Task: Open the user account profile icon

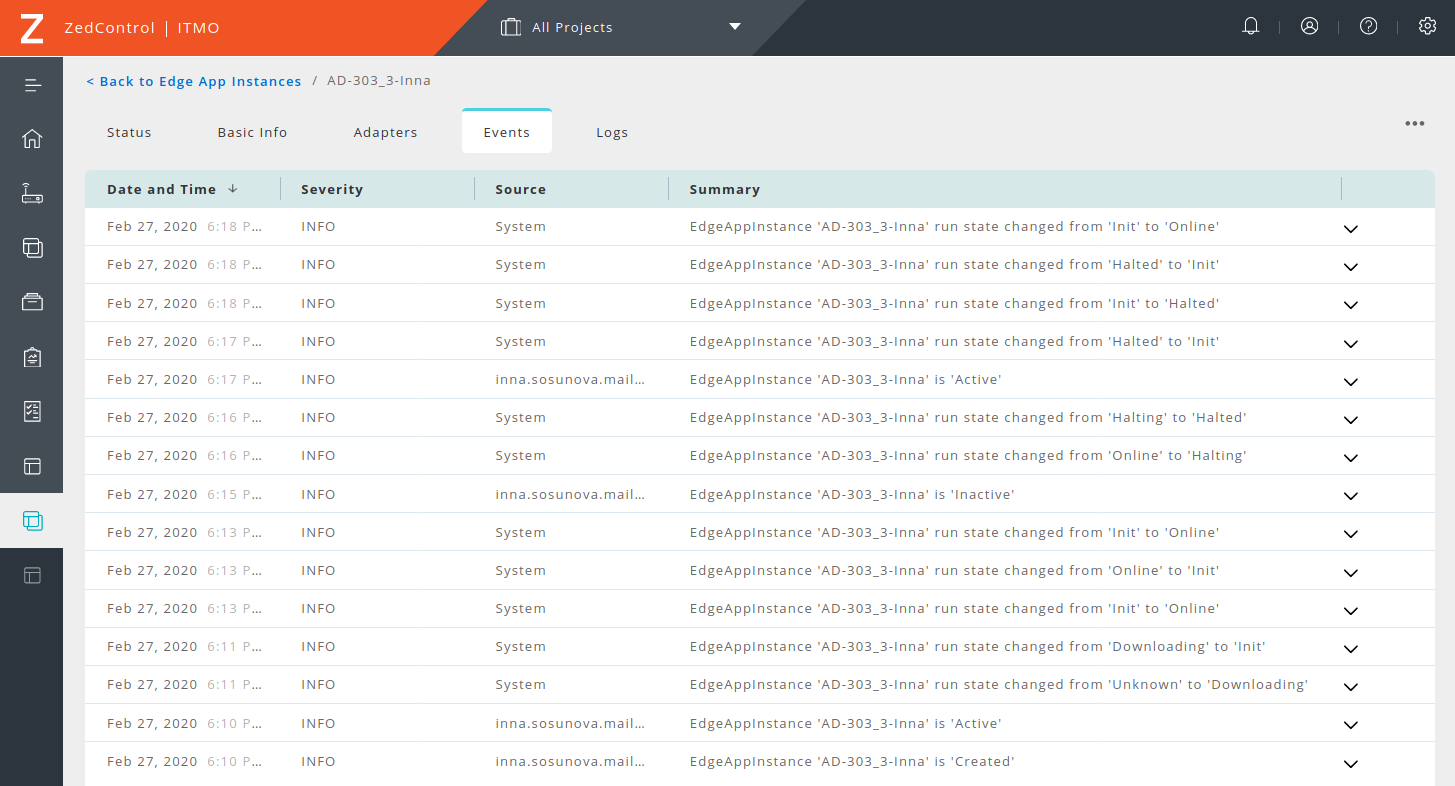Action: (1309, 27)
